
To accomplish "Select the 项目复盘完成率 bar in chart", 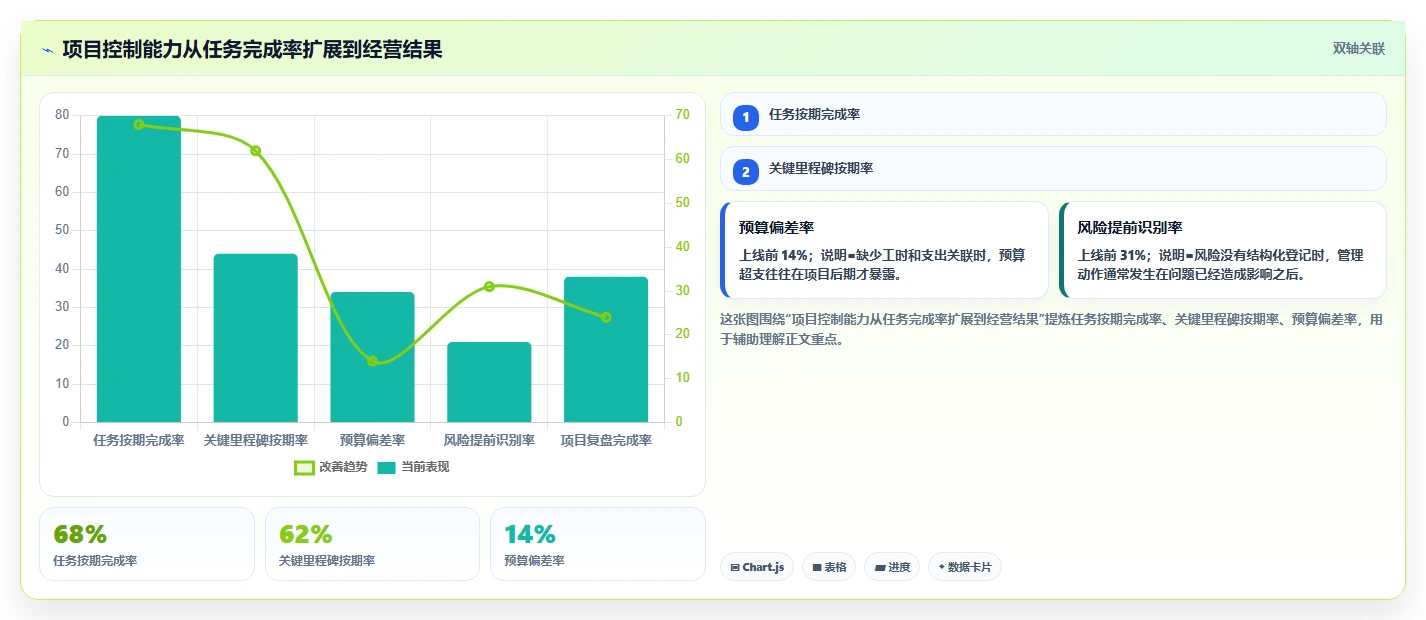I will (x=606, y=349).
